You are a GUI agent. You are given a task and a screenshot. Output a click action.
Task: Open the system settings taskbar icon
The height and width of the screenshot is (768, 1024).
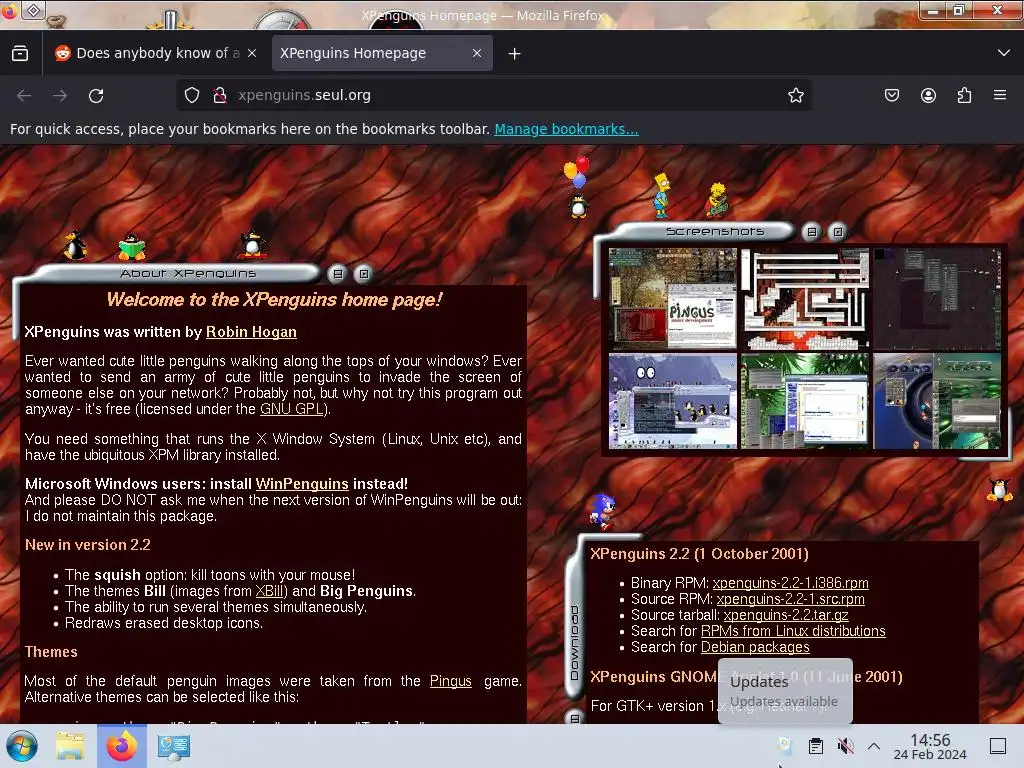tap(174, 746)
